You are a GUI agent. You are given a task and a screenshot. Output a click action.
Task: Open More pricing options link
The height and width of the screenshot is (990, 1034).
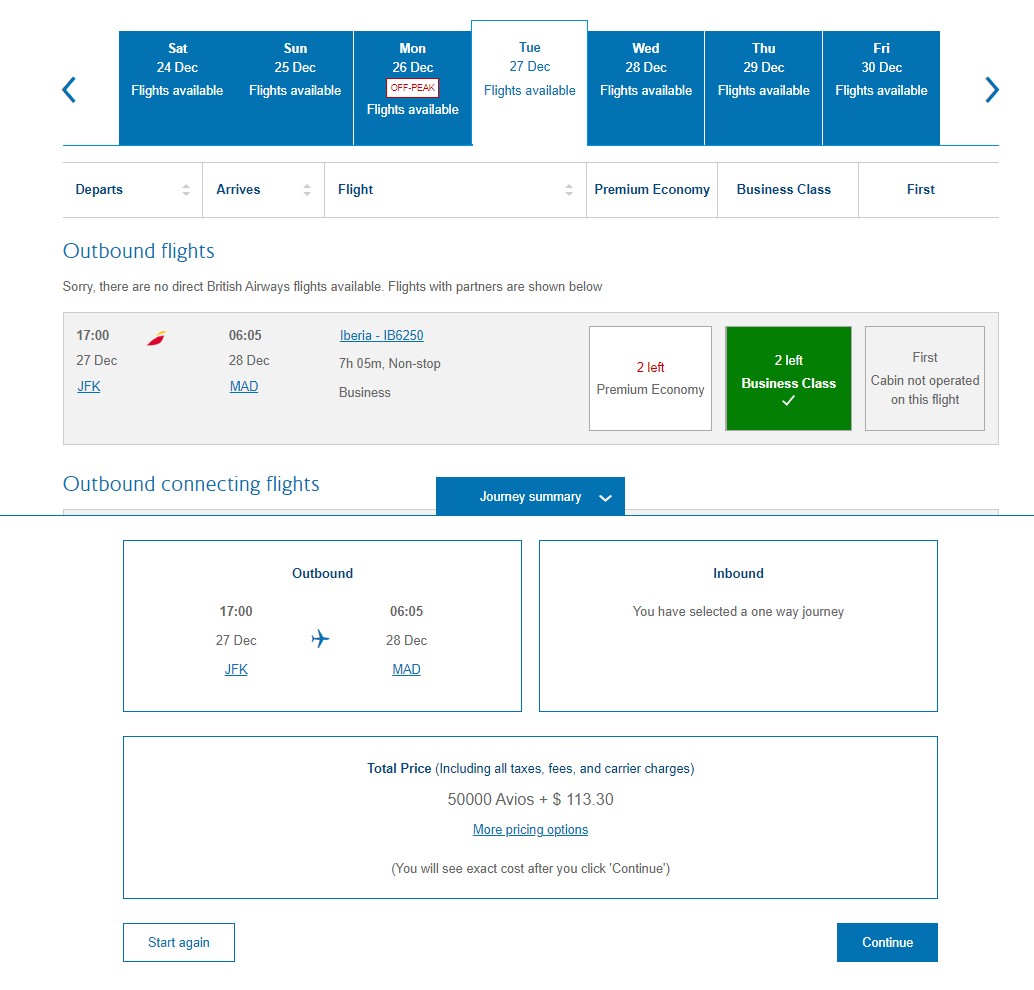click(x=530, y=830)
